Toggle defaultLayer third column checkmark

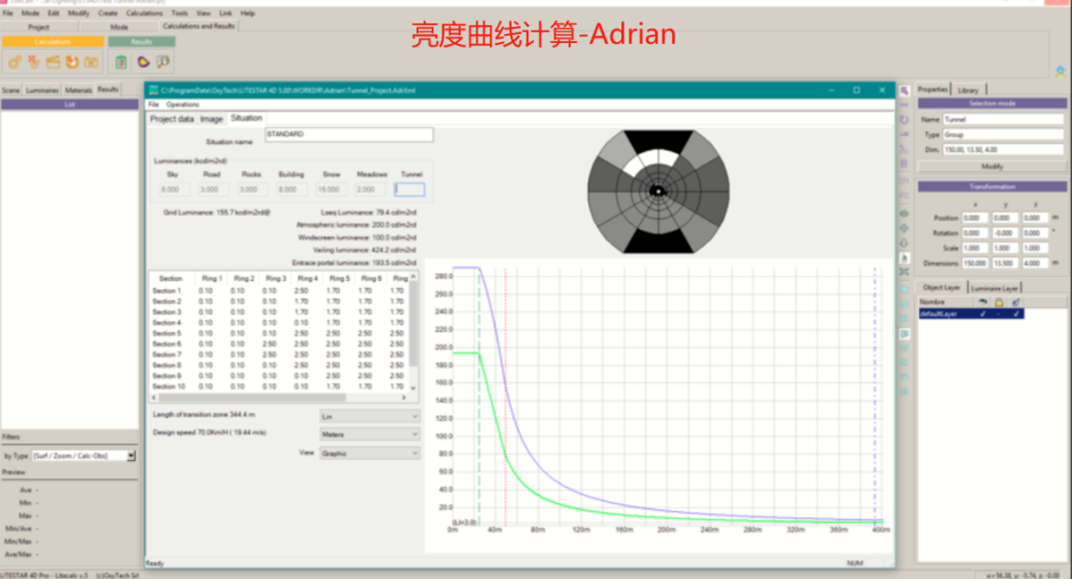(x=1016, y=314)
